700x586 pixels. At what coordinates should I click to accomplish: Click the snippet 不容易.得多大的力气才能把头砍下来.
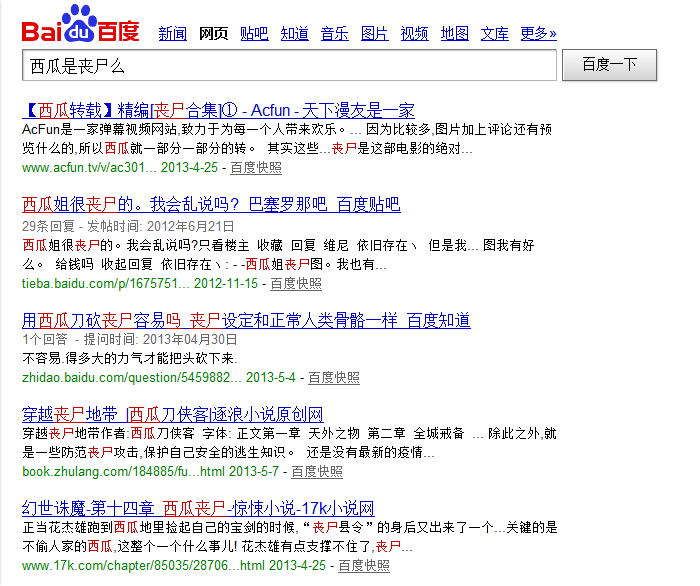[130, 358]
